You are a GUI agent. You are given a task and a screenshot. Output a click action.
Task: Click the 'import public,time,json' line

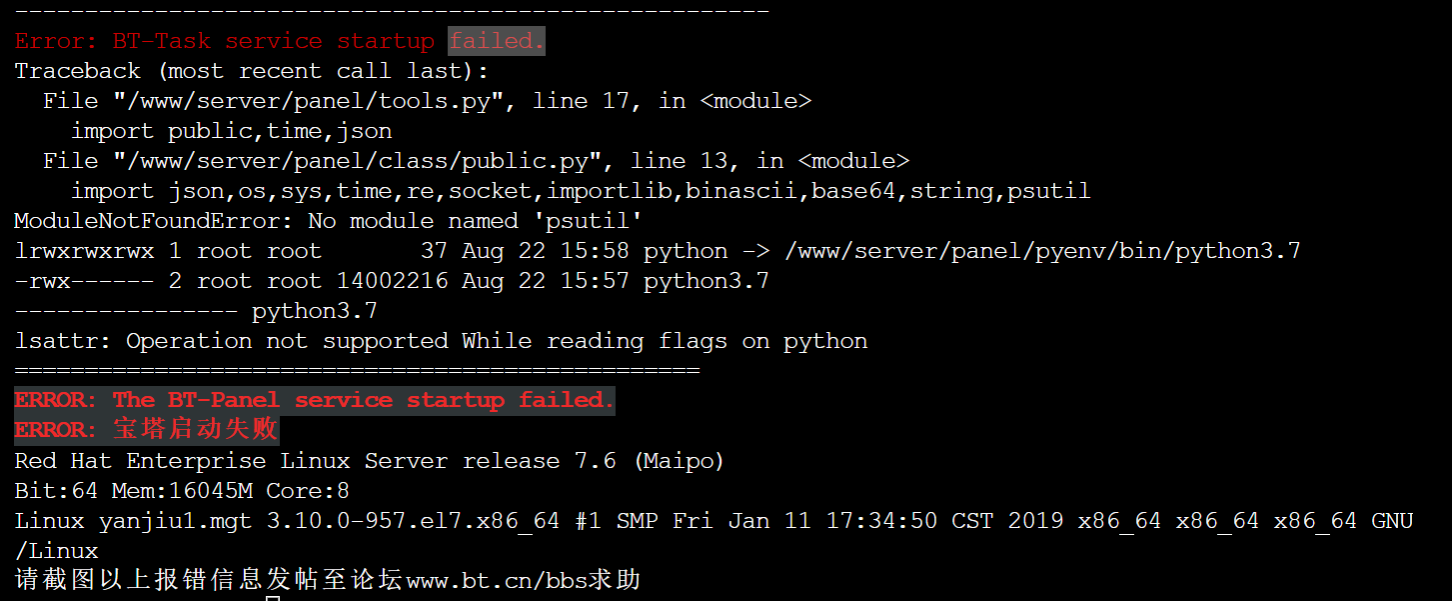point(231,131)
